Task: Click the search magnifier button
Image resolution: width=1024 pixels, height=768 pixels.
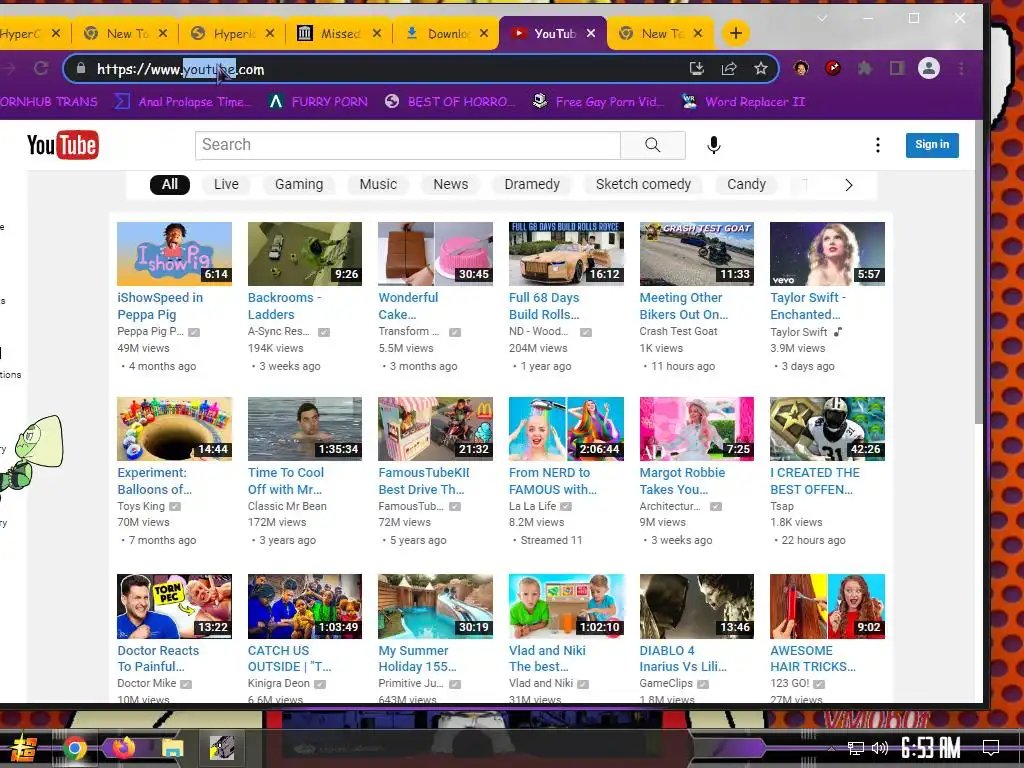Action: [x=652, y=145]
